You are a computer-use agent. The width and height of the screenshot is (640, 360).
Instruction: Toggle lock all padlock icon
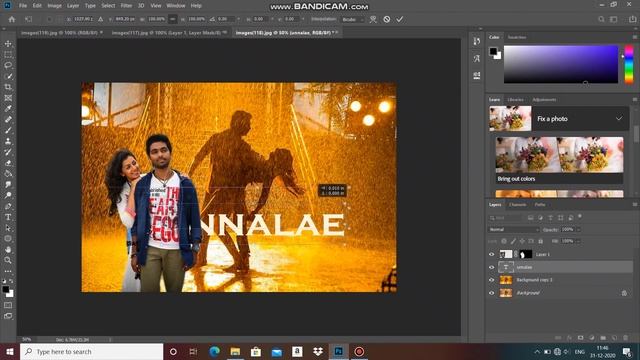point(540,241)
